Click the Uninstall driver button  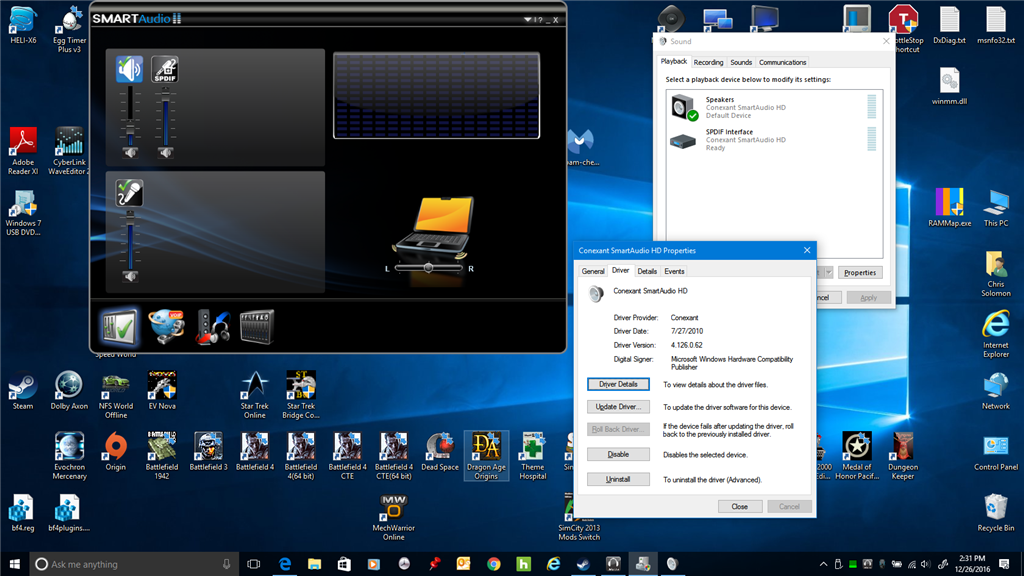click(x=618, y=479)
